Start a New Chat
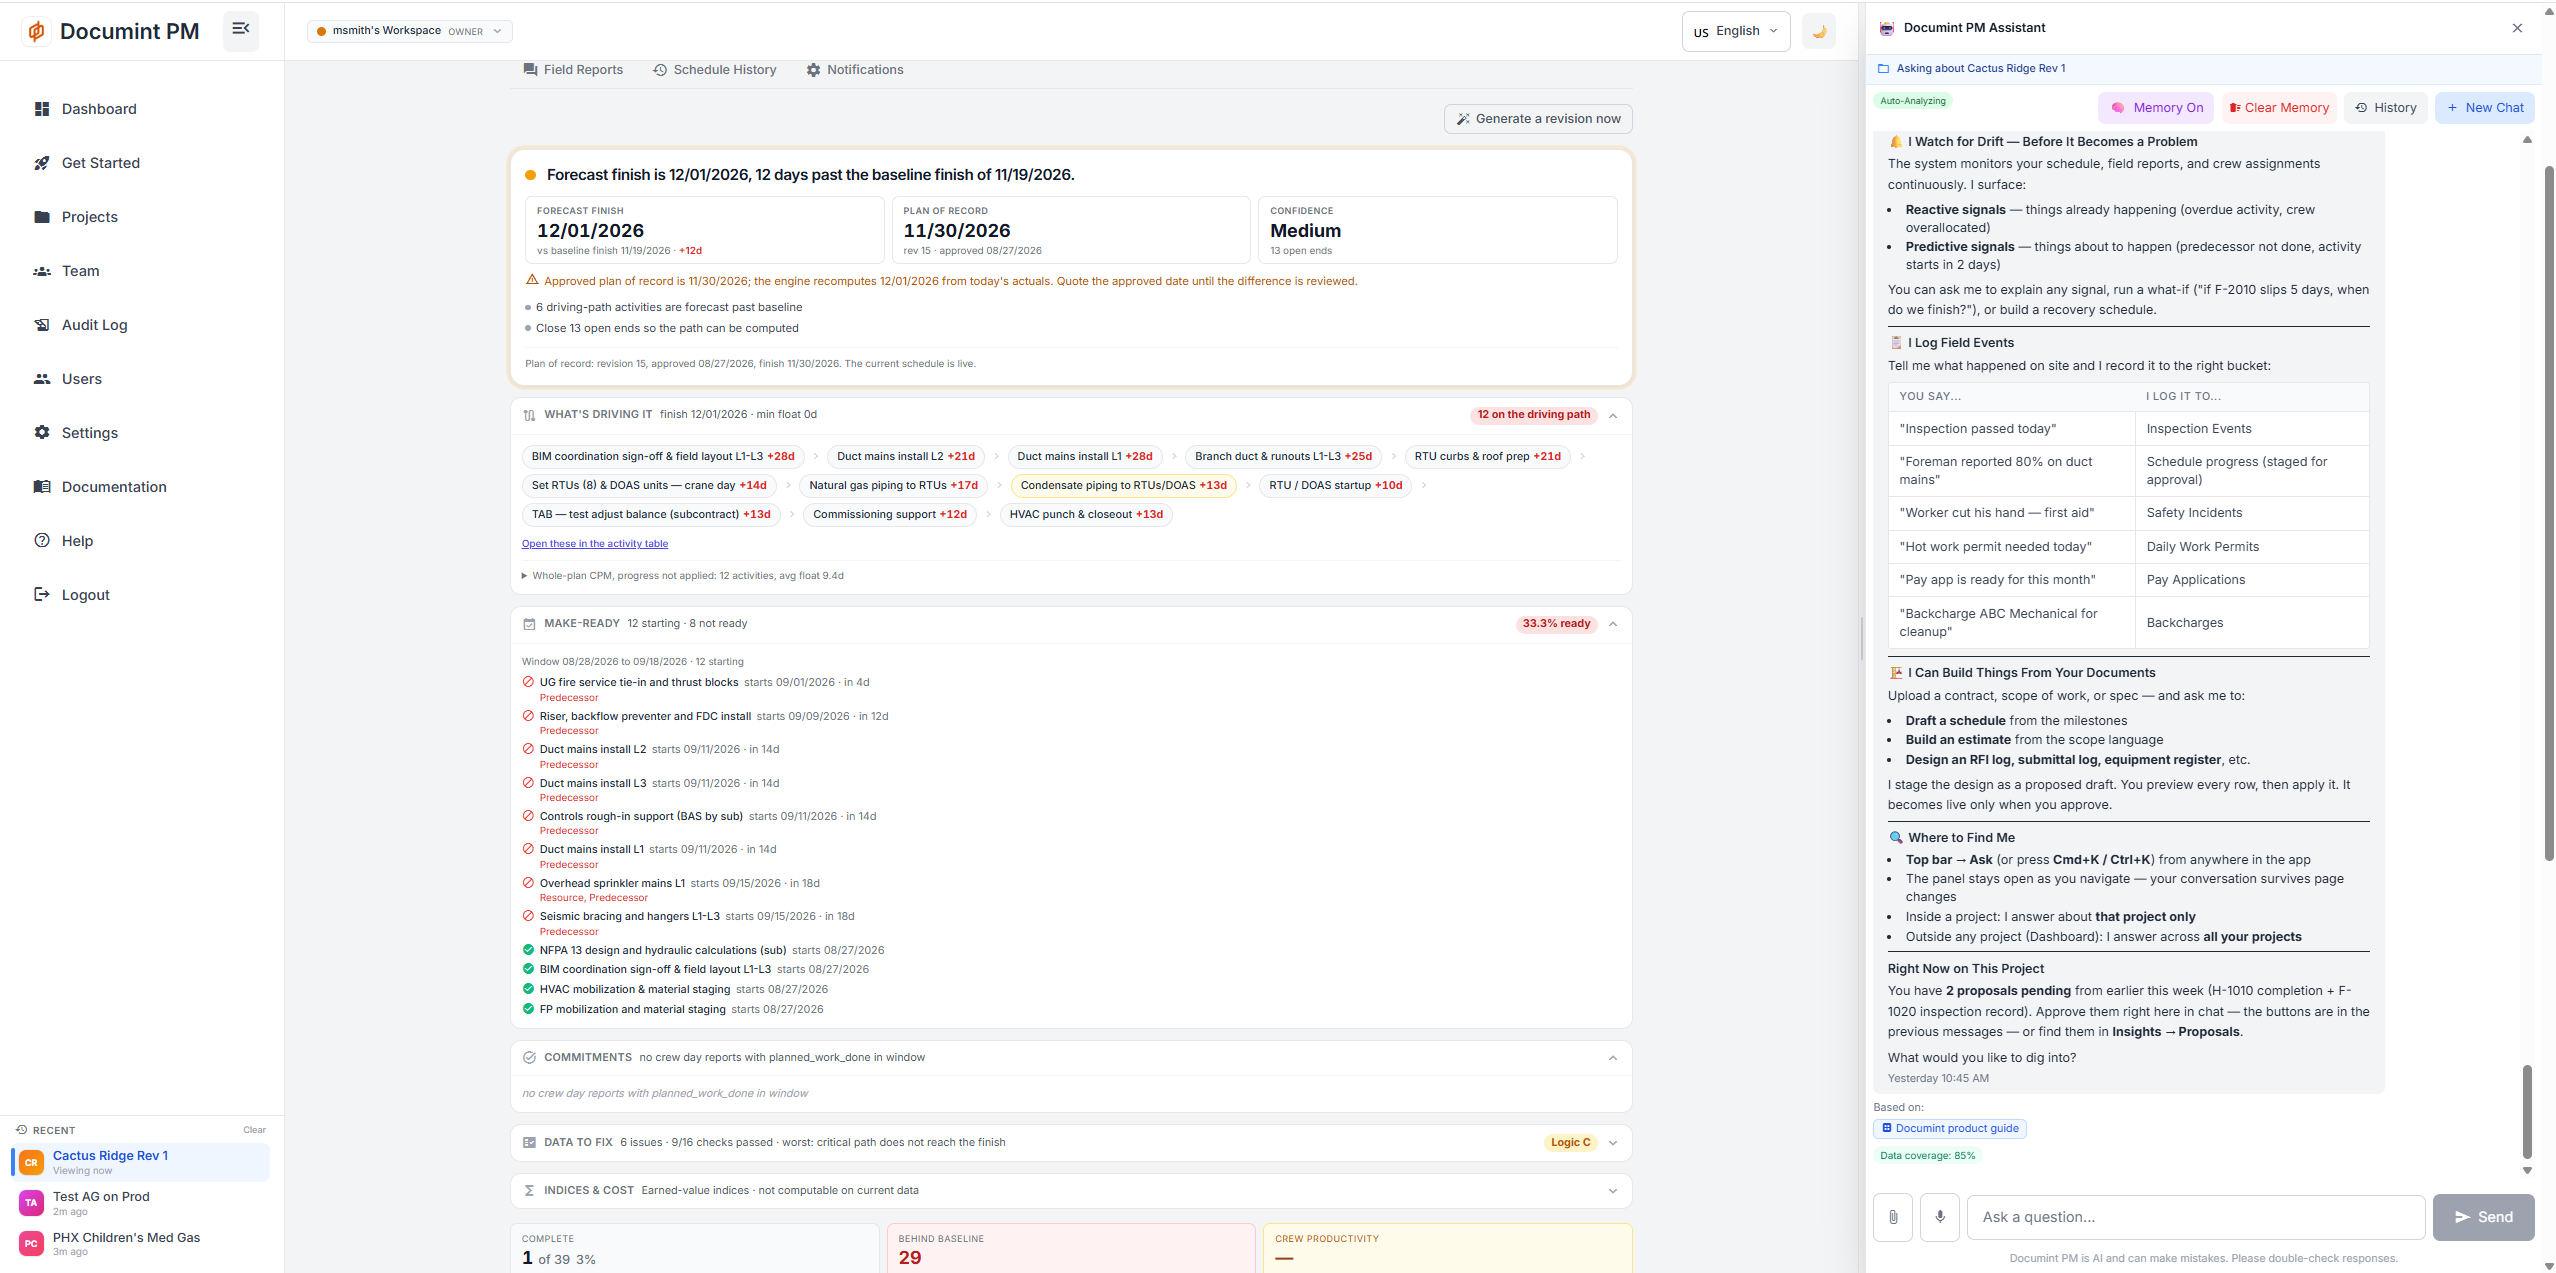The width and height of the screenshot is (2556, 1273). tap(2485, 108)
